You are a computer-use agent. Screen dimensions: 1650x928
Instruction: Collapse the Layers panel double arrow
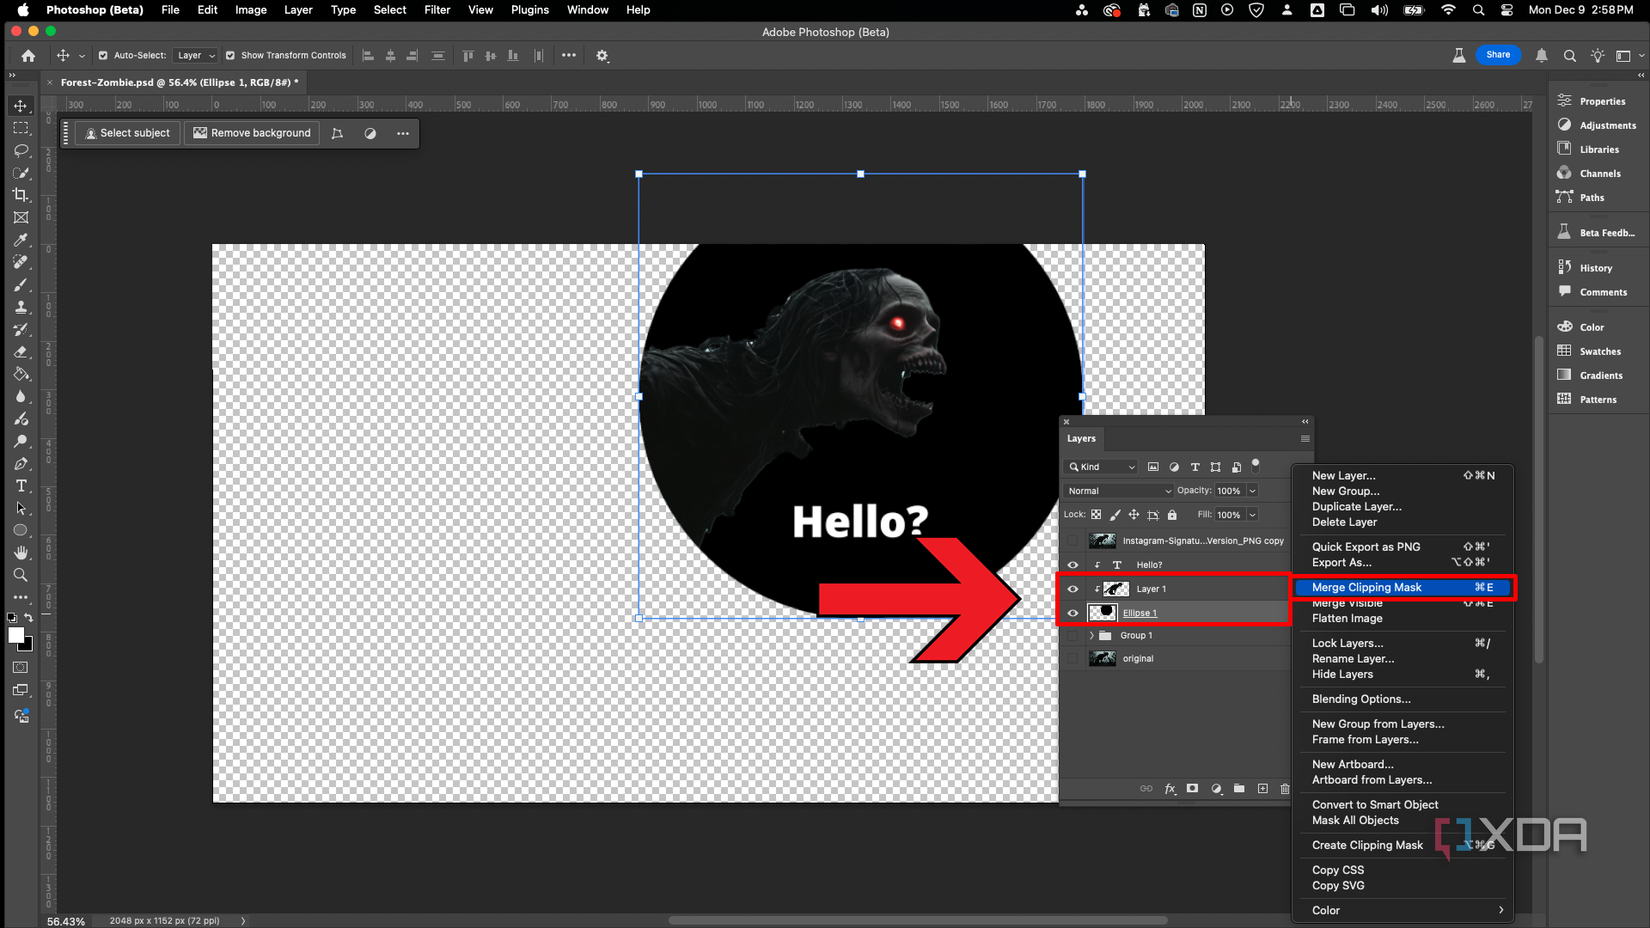click(x=1305, y=422)
